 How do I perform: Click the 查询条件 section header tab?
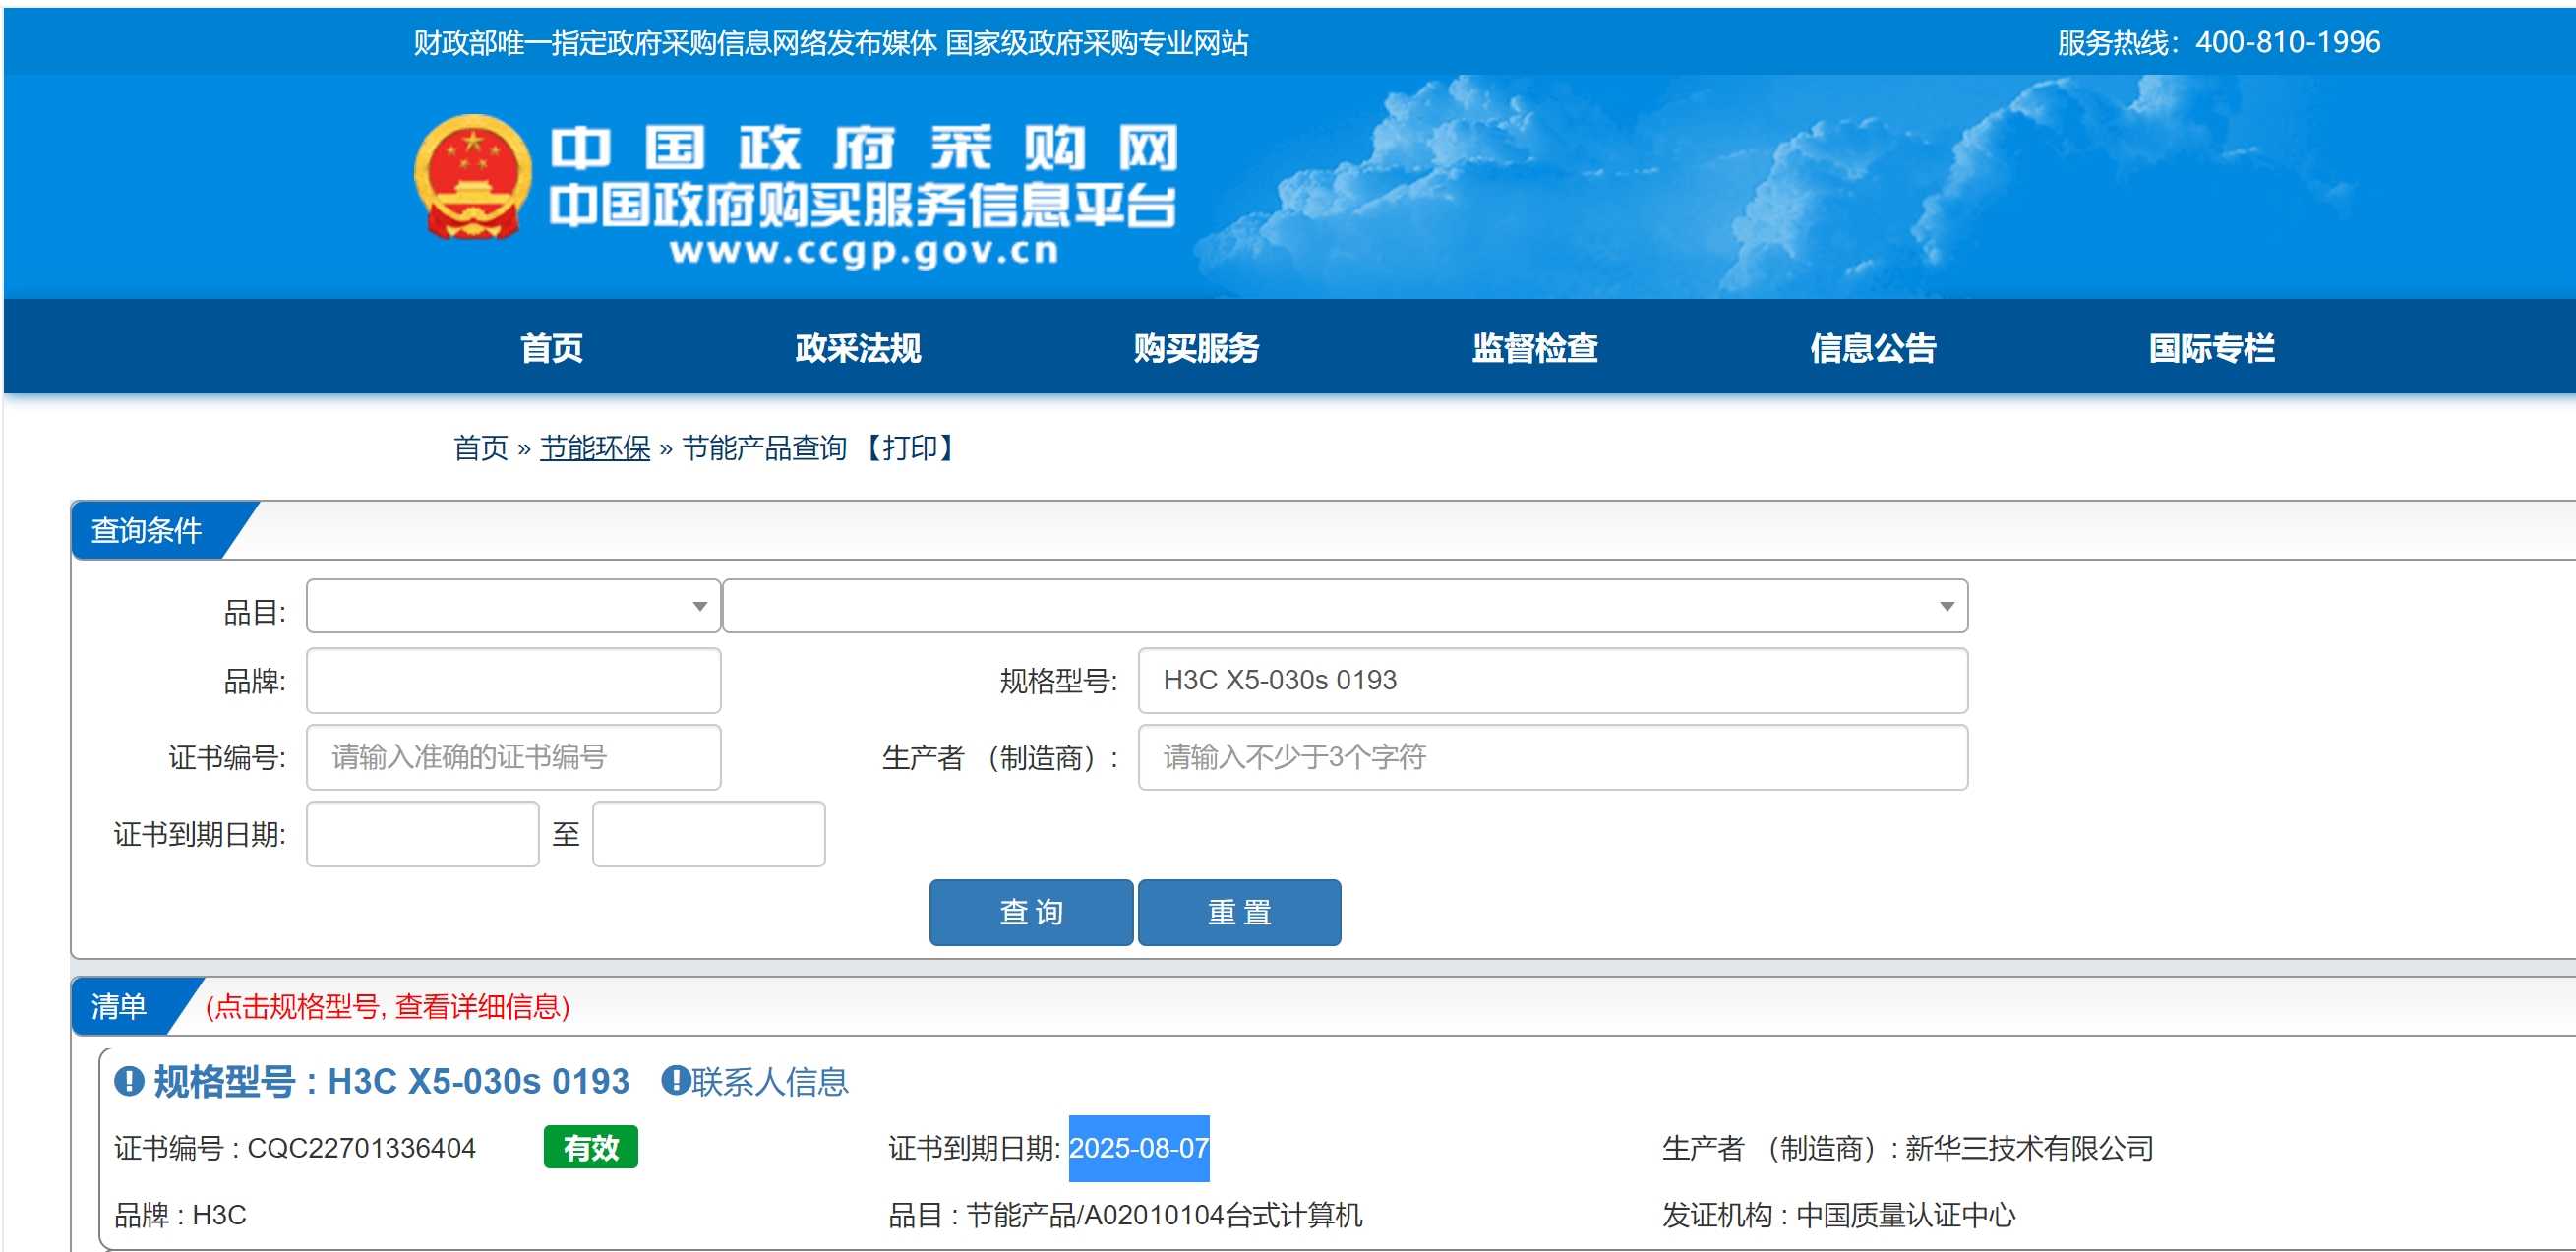147,530
